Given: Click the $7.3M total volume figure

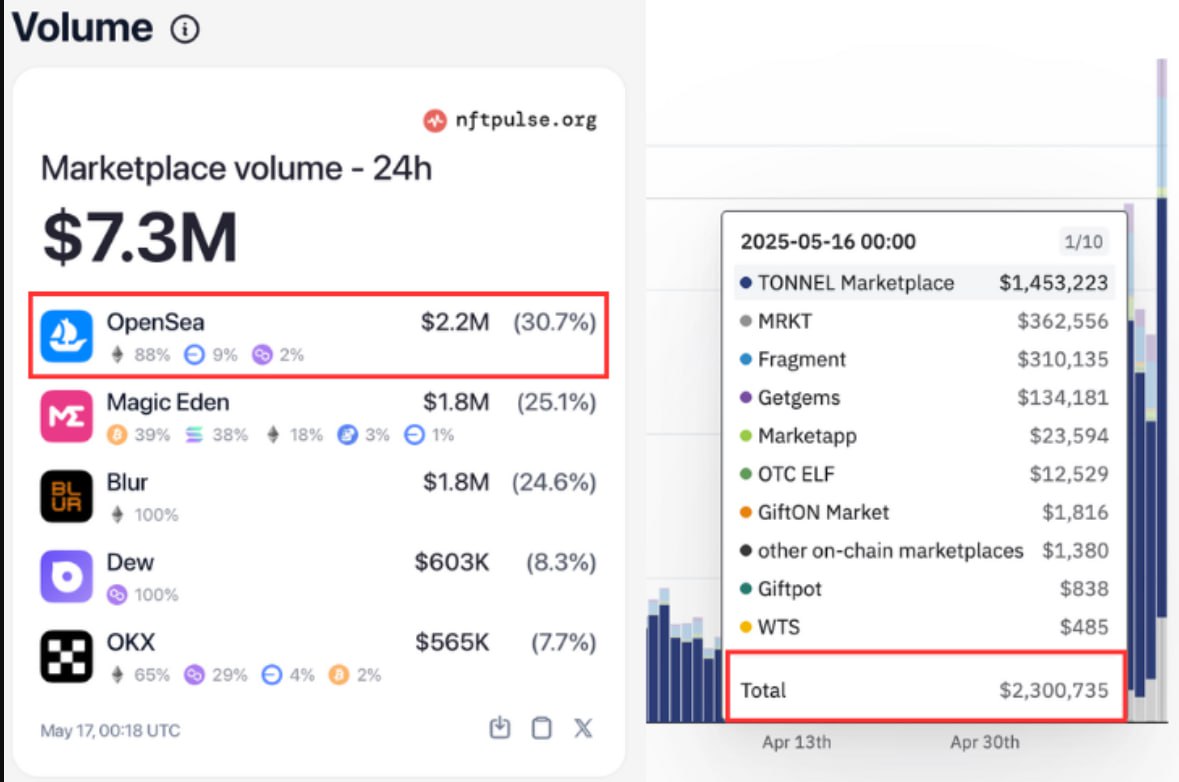Looking at the screenshot, I should tap(140, 237).
